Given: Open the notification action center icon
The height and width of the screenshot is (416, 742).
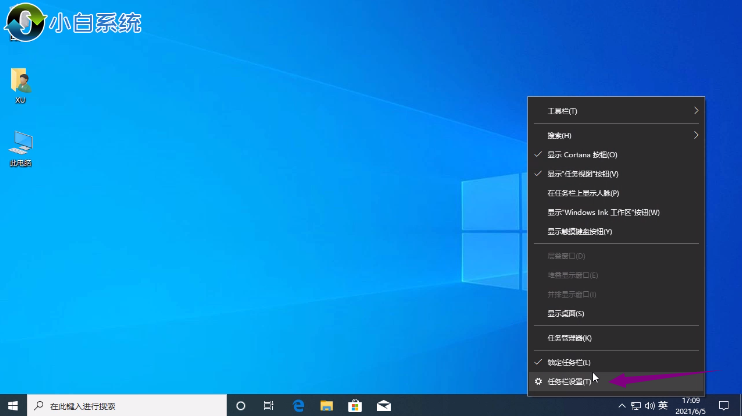Looking at the screenshot, I should click(x=724, y=406).
